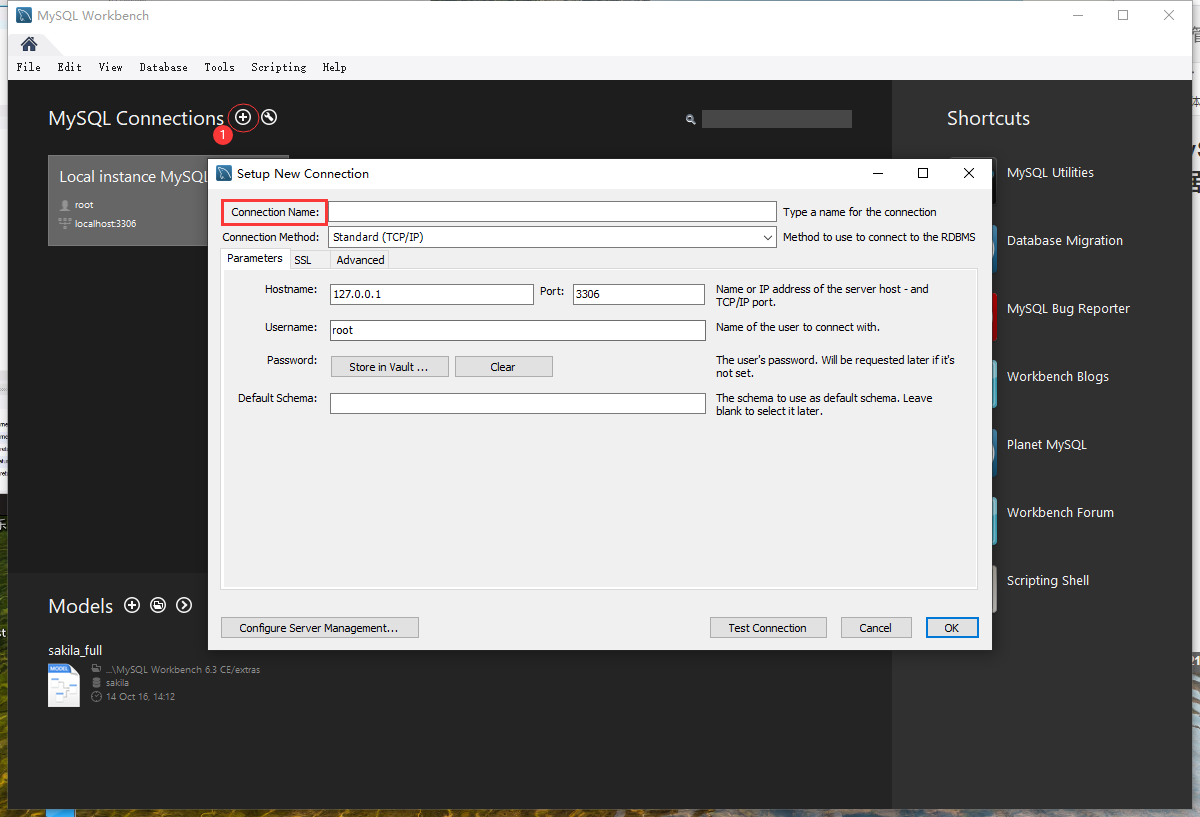Open the manage connections wrench icon

pos(269,117)
